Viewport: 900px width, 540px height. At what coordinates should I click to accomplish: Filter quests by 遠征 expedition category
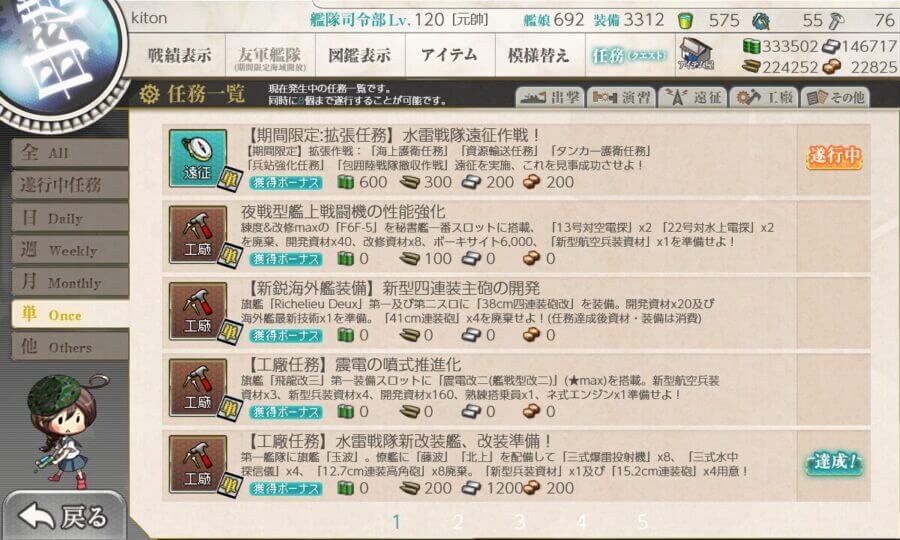tap(693, 97)
